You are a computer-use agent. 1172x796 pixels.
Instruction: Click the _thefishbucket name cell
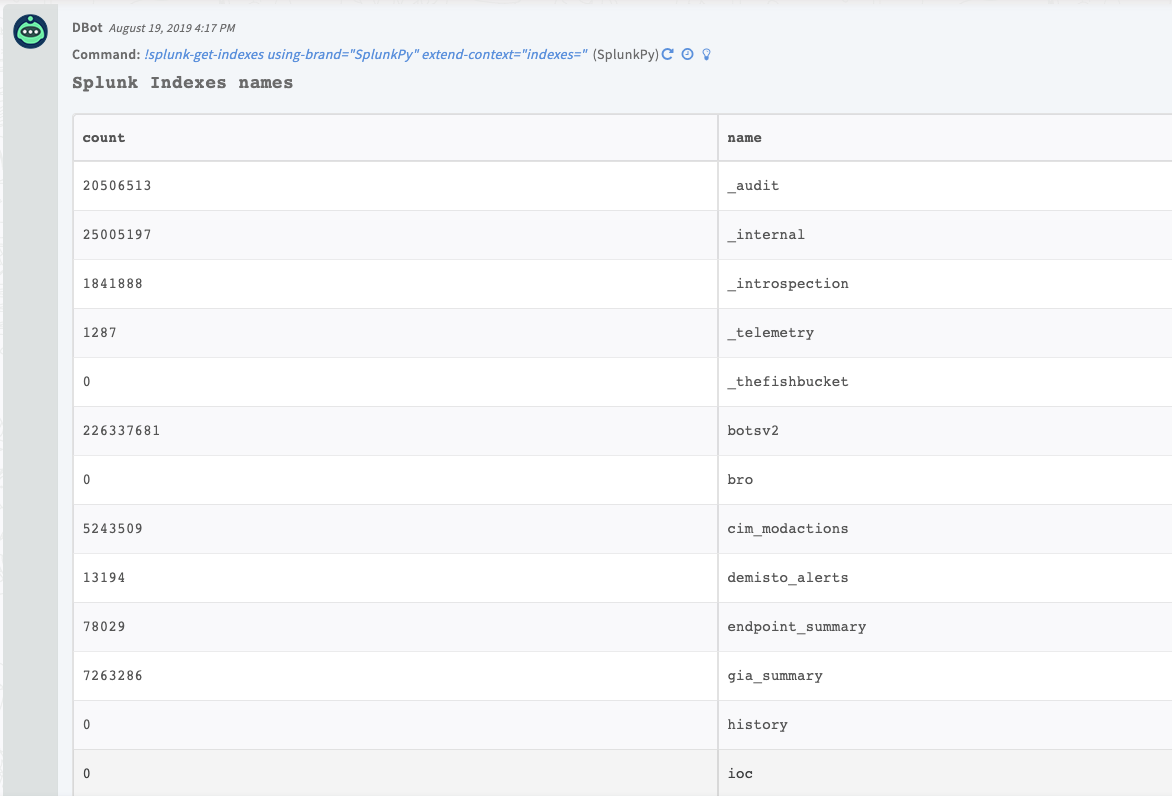pyautogui.click(x=788, y=382)
